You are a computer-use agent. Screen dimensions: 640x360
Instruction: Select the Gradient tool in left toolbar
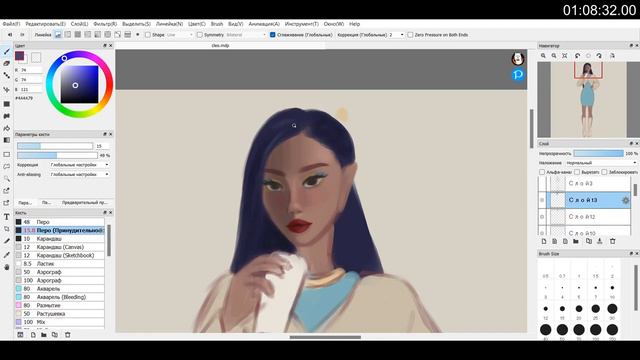point(7,140)
